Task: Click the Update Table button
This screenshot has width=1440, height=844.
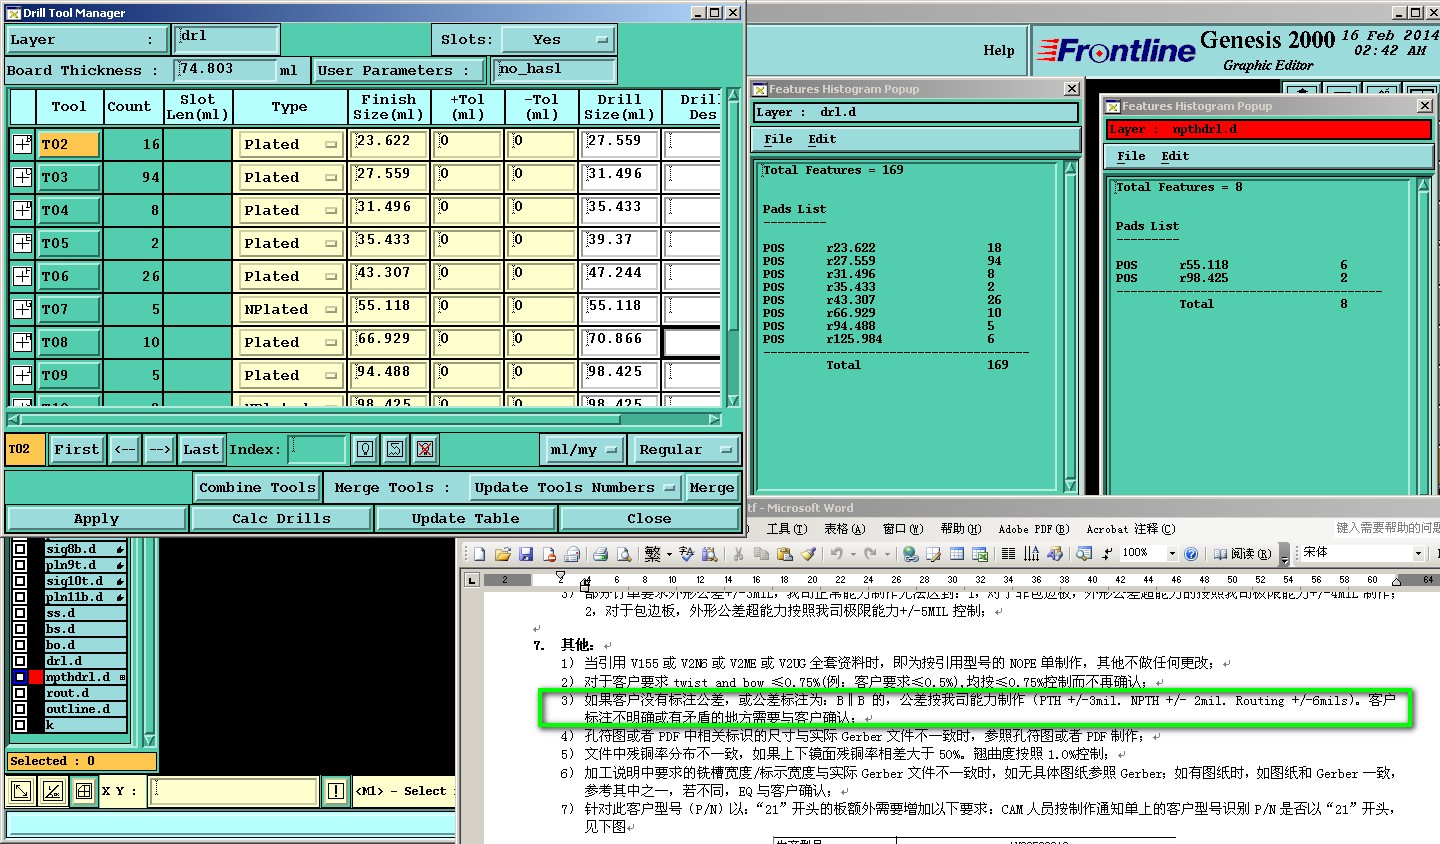Action: [x=465, y=519]
